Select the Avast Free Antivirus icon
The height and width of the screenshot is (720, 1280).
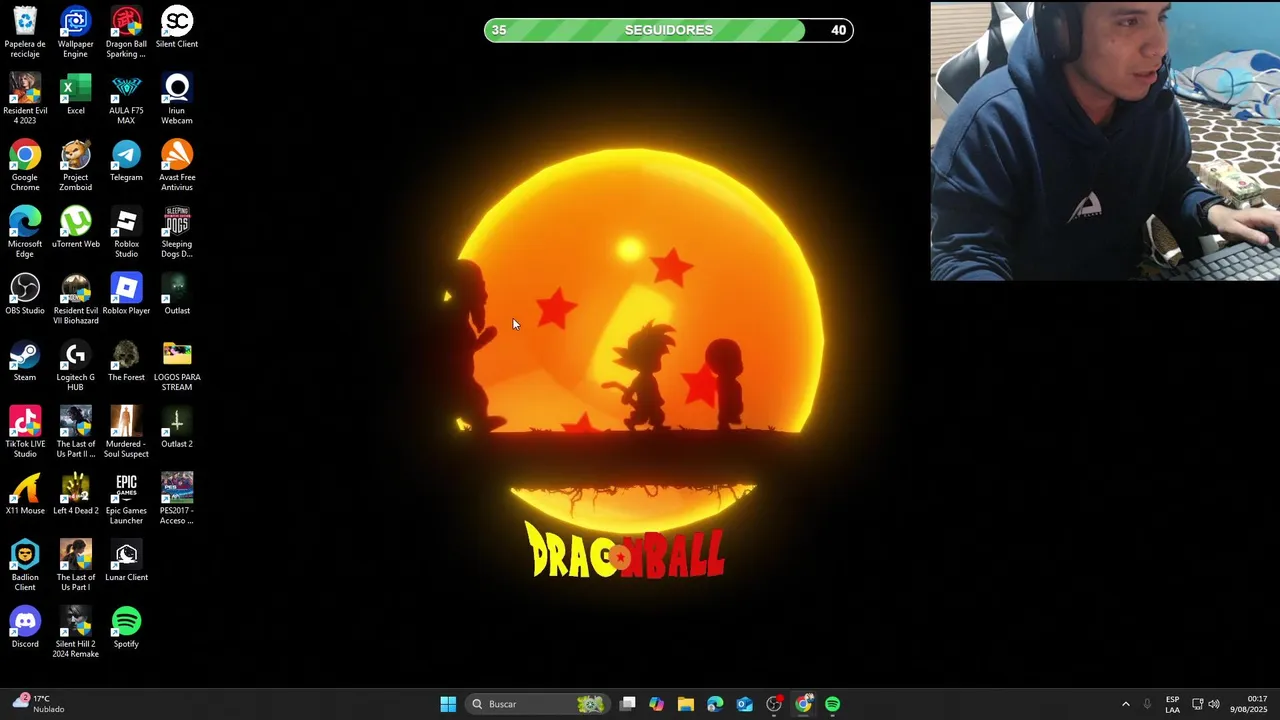177,166
